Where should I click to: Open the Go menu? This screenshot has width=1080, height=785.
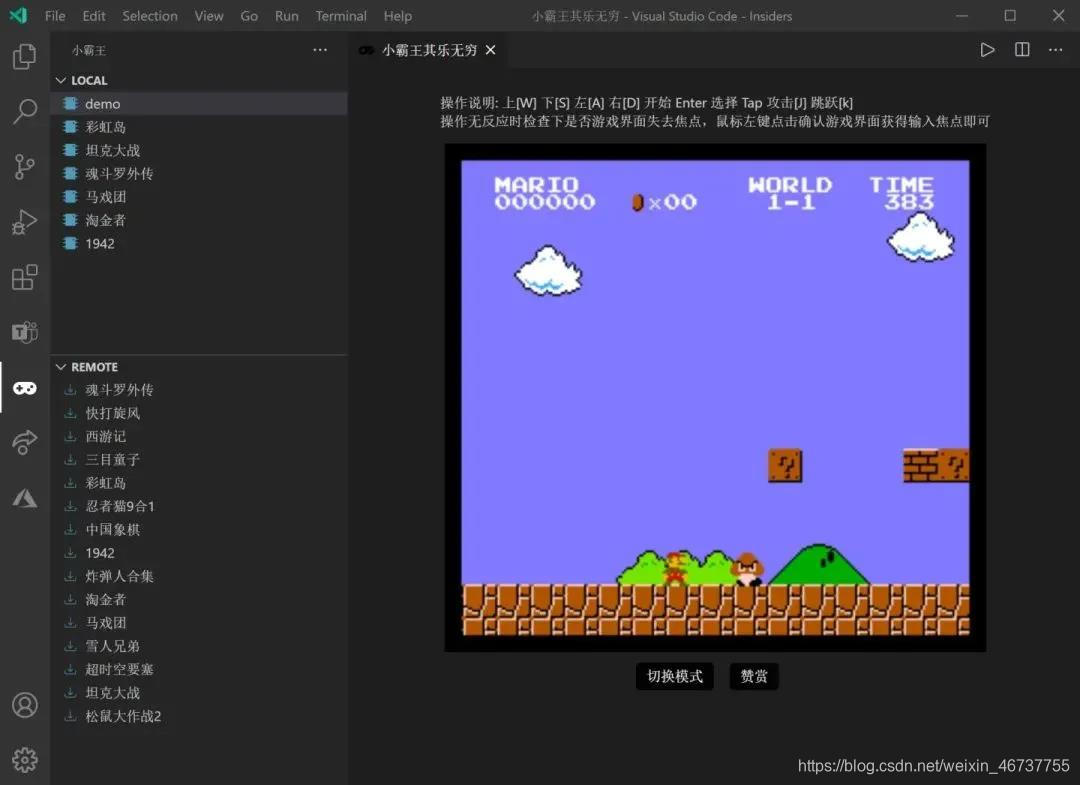(x=249, y=16)
